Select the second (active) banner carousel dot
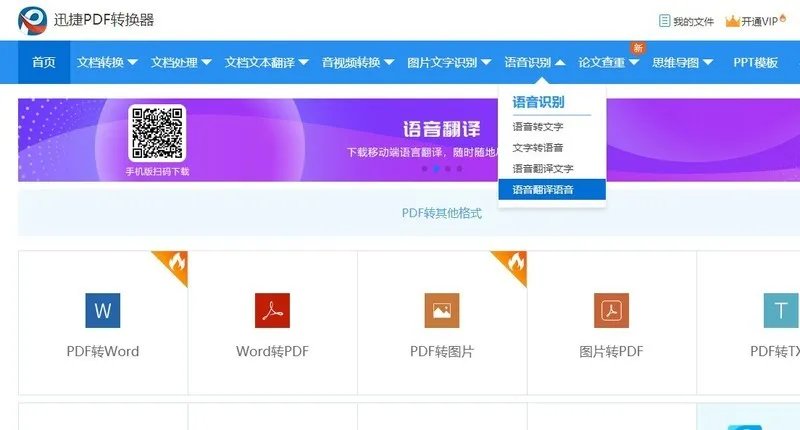The image size is (800, 430). click(436, 168)
